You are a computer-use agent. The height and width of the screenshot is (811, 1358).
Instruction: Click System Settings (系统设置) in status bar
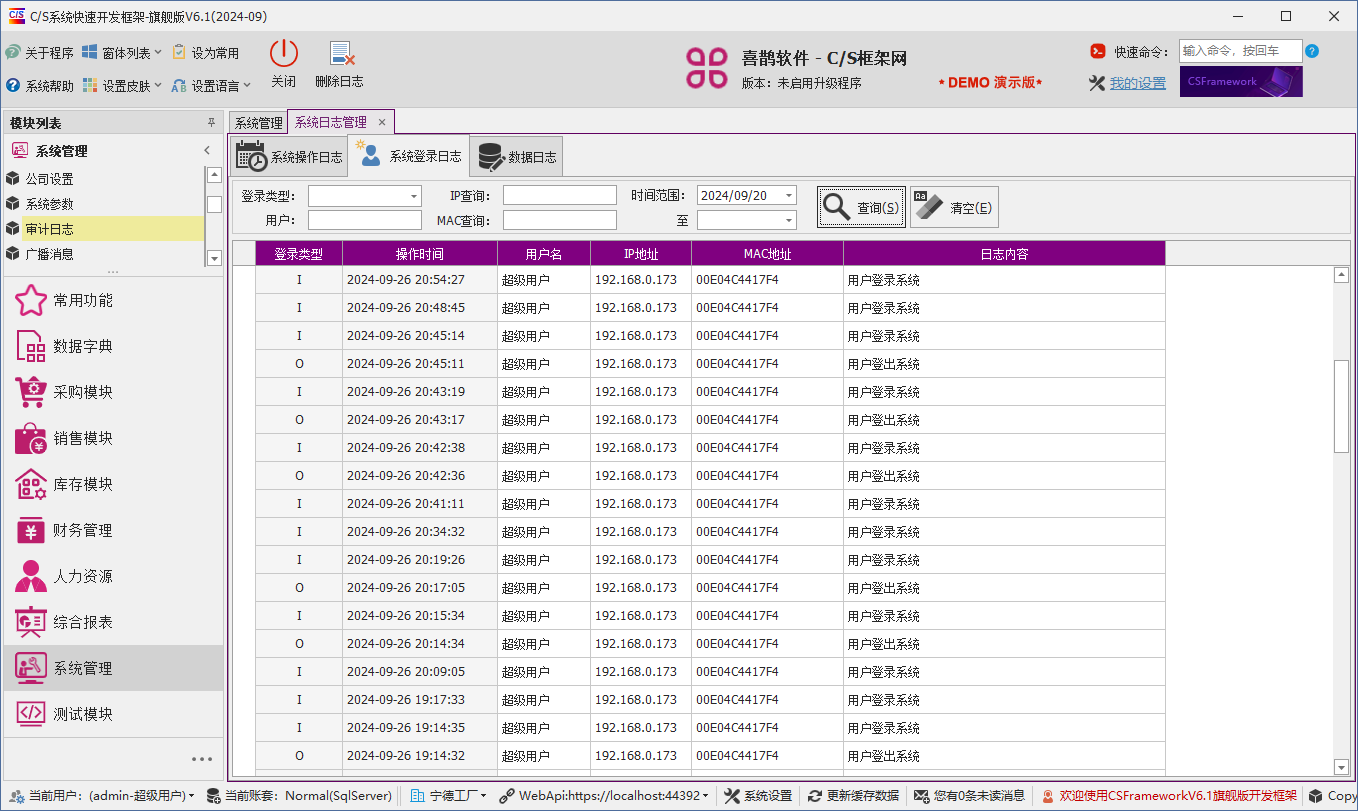[758, 796]
